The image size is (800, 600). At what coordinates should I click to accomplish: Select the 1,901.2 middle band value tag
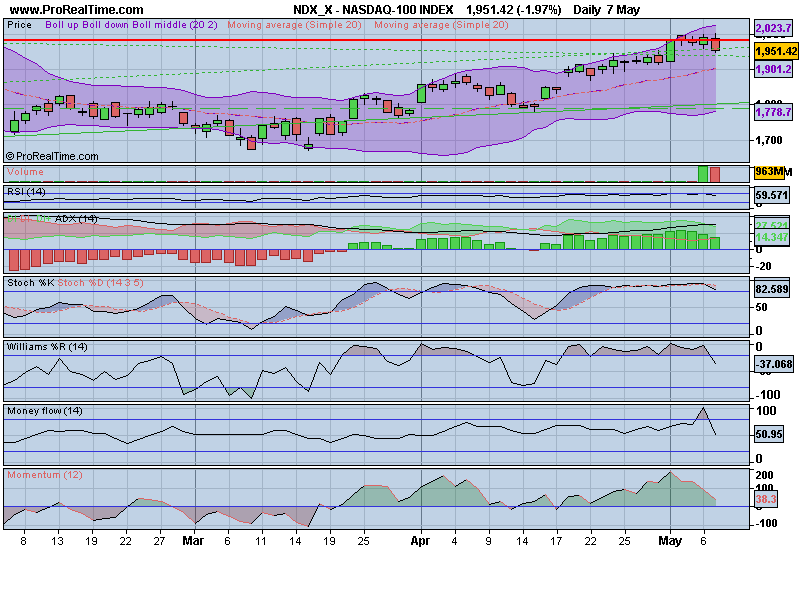tap(773, 69)
